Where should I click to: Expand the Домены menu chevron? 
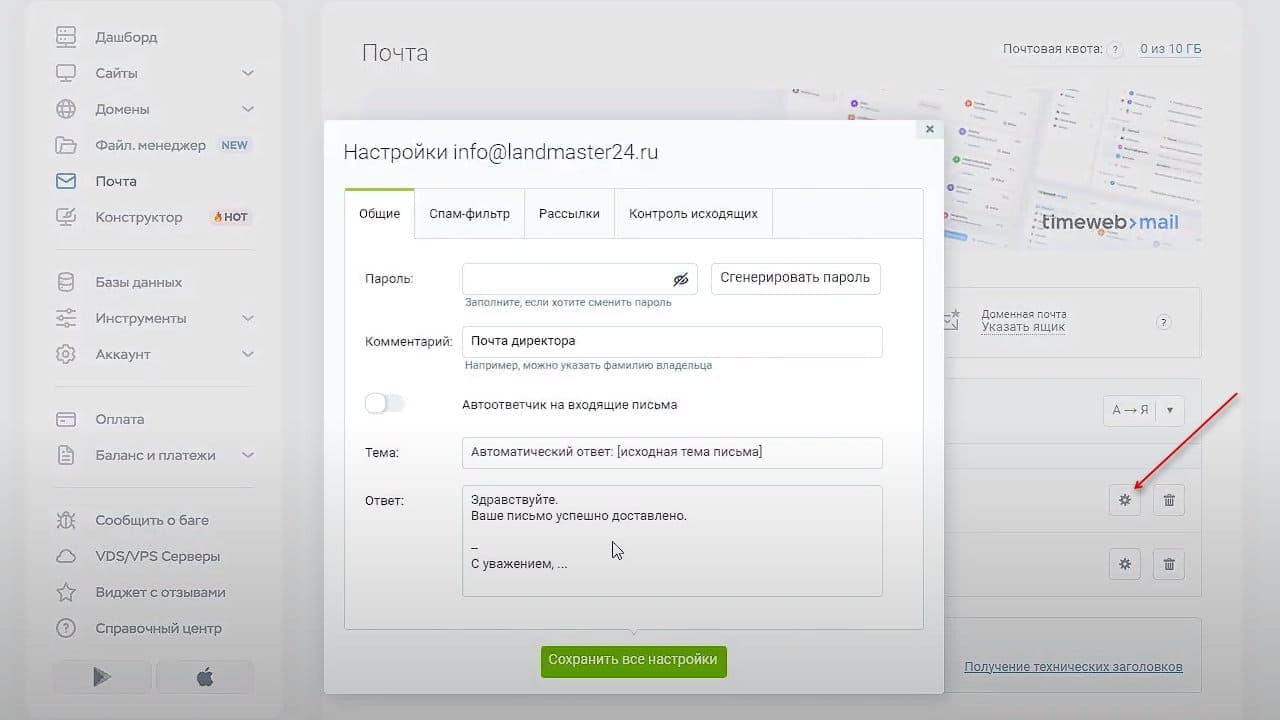[x=248, y=109]
